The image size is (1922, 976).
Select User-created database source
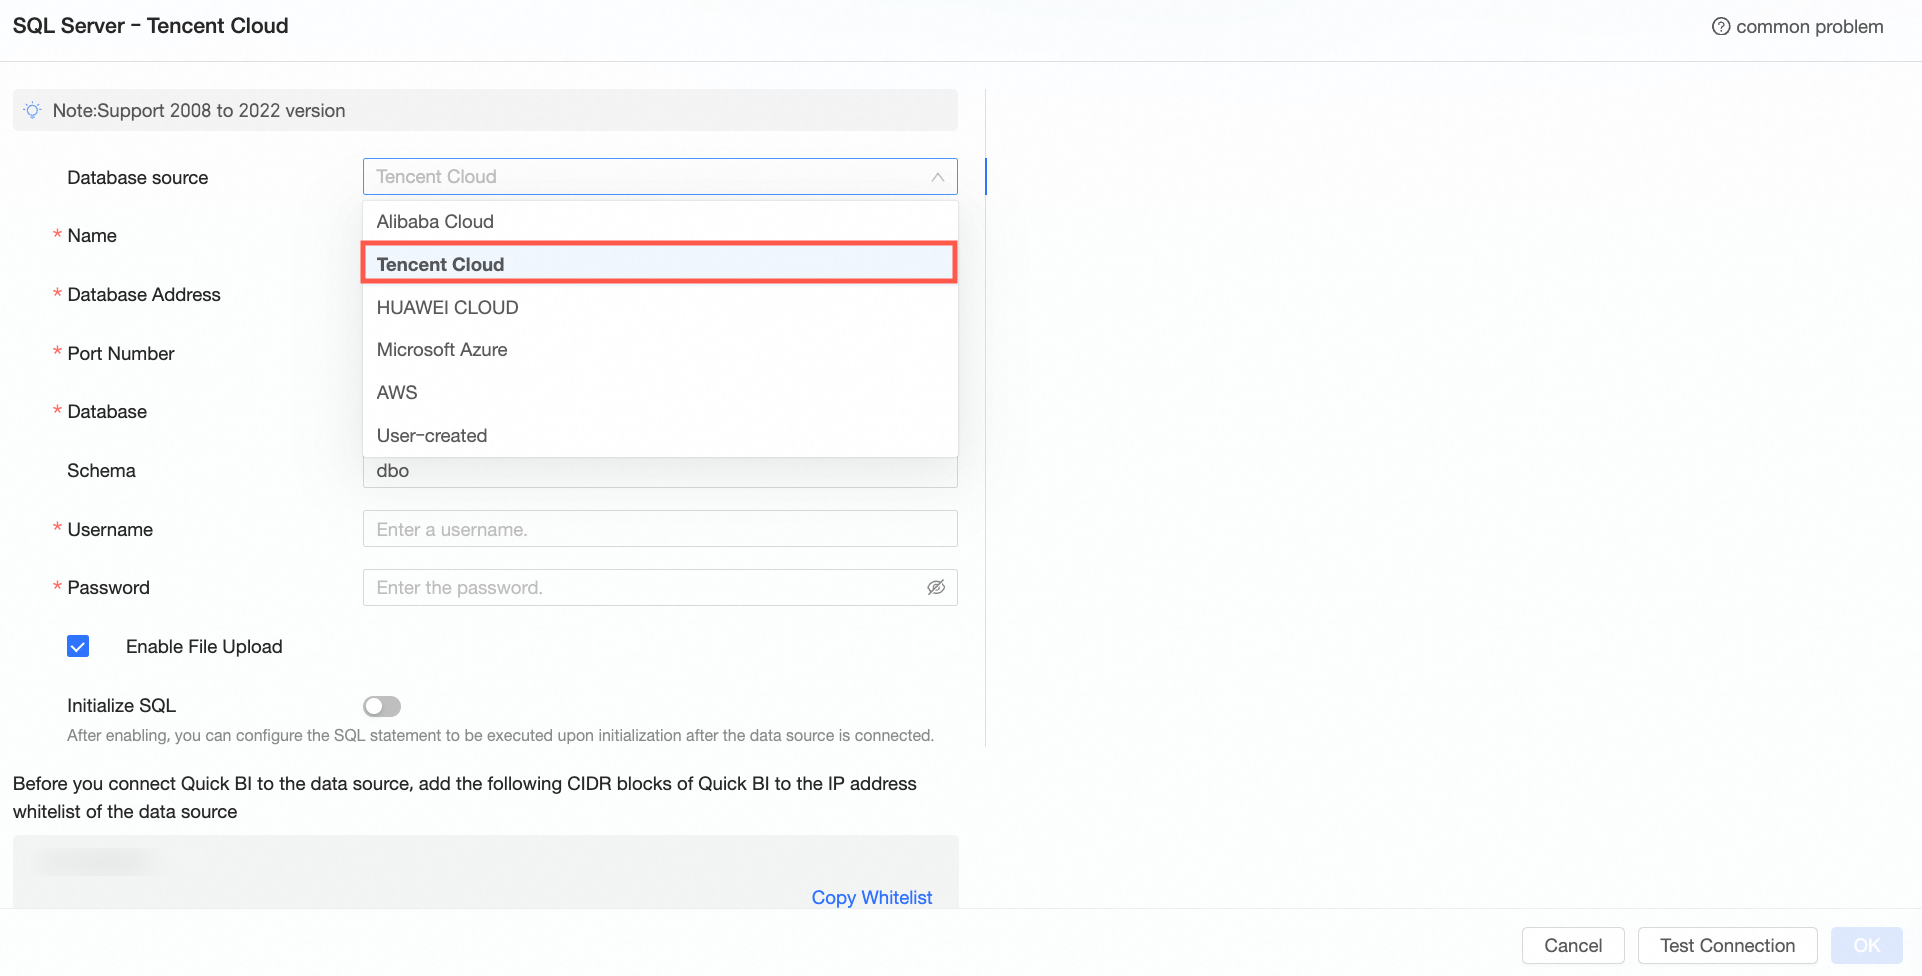pos(660,436)
